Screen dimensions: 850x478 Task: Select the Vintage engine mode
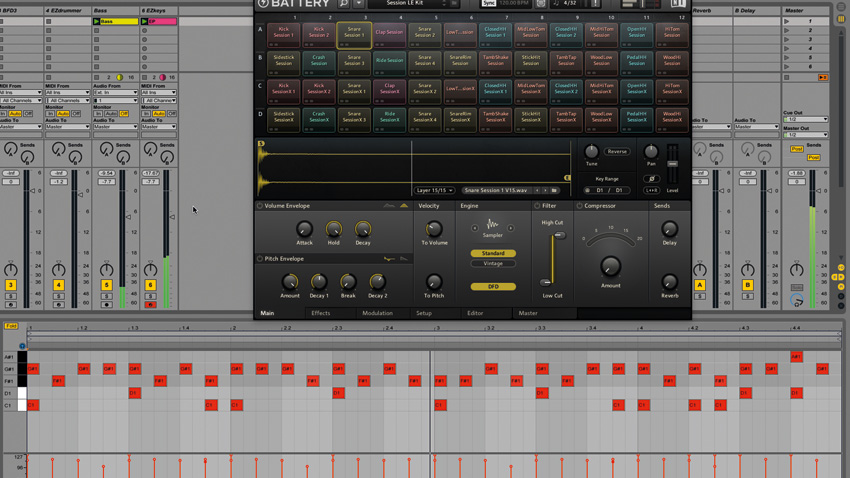pos(493,263)
